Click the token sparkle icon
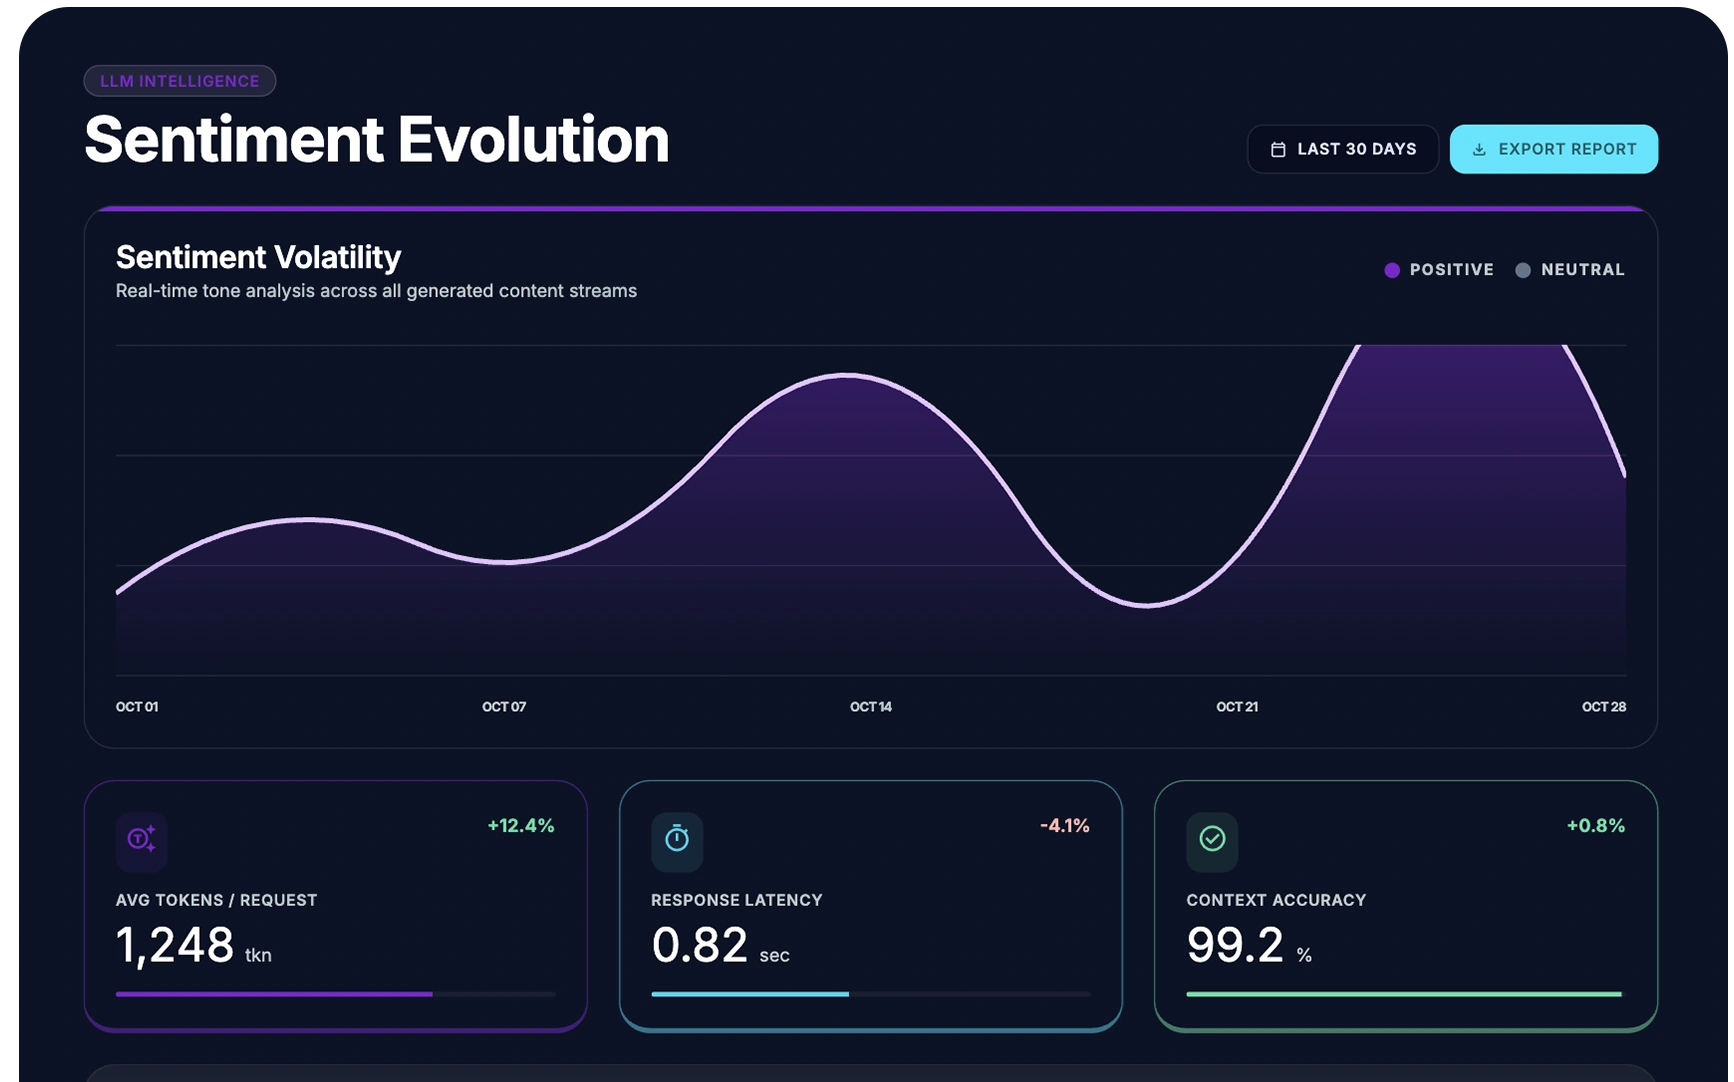 (x=141, y=838)
